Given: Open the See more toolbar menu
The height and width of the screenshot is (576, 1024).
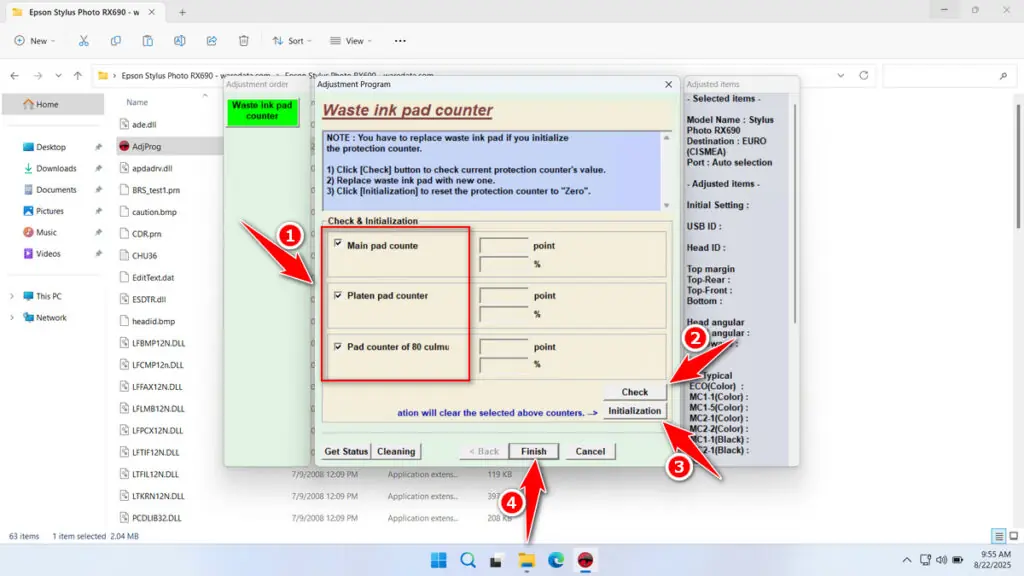Looking at the screenshot, I should coord(400,40).
